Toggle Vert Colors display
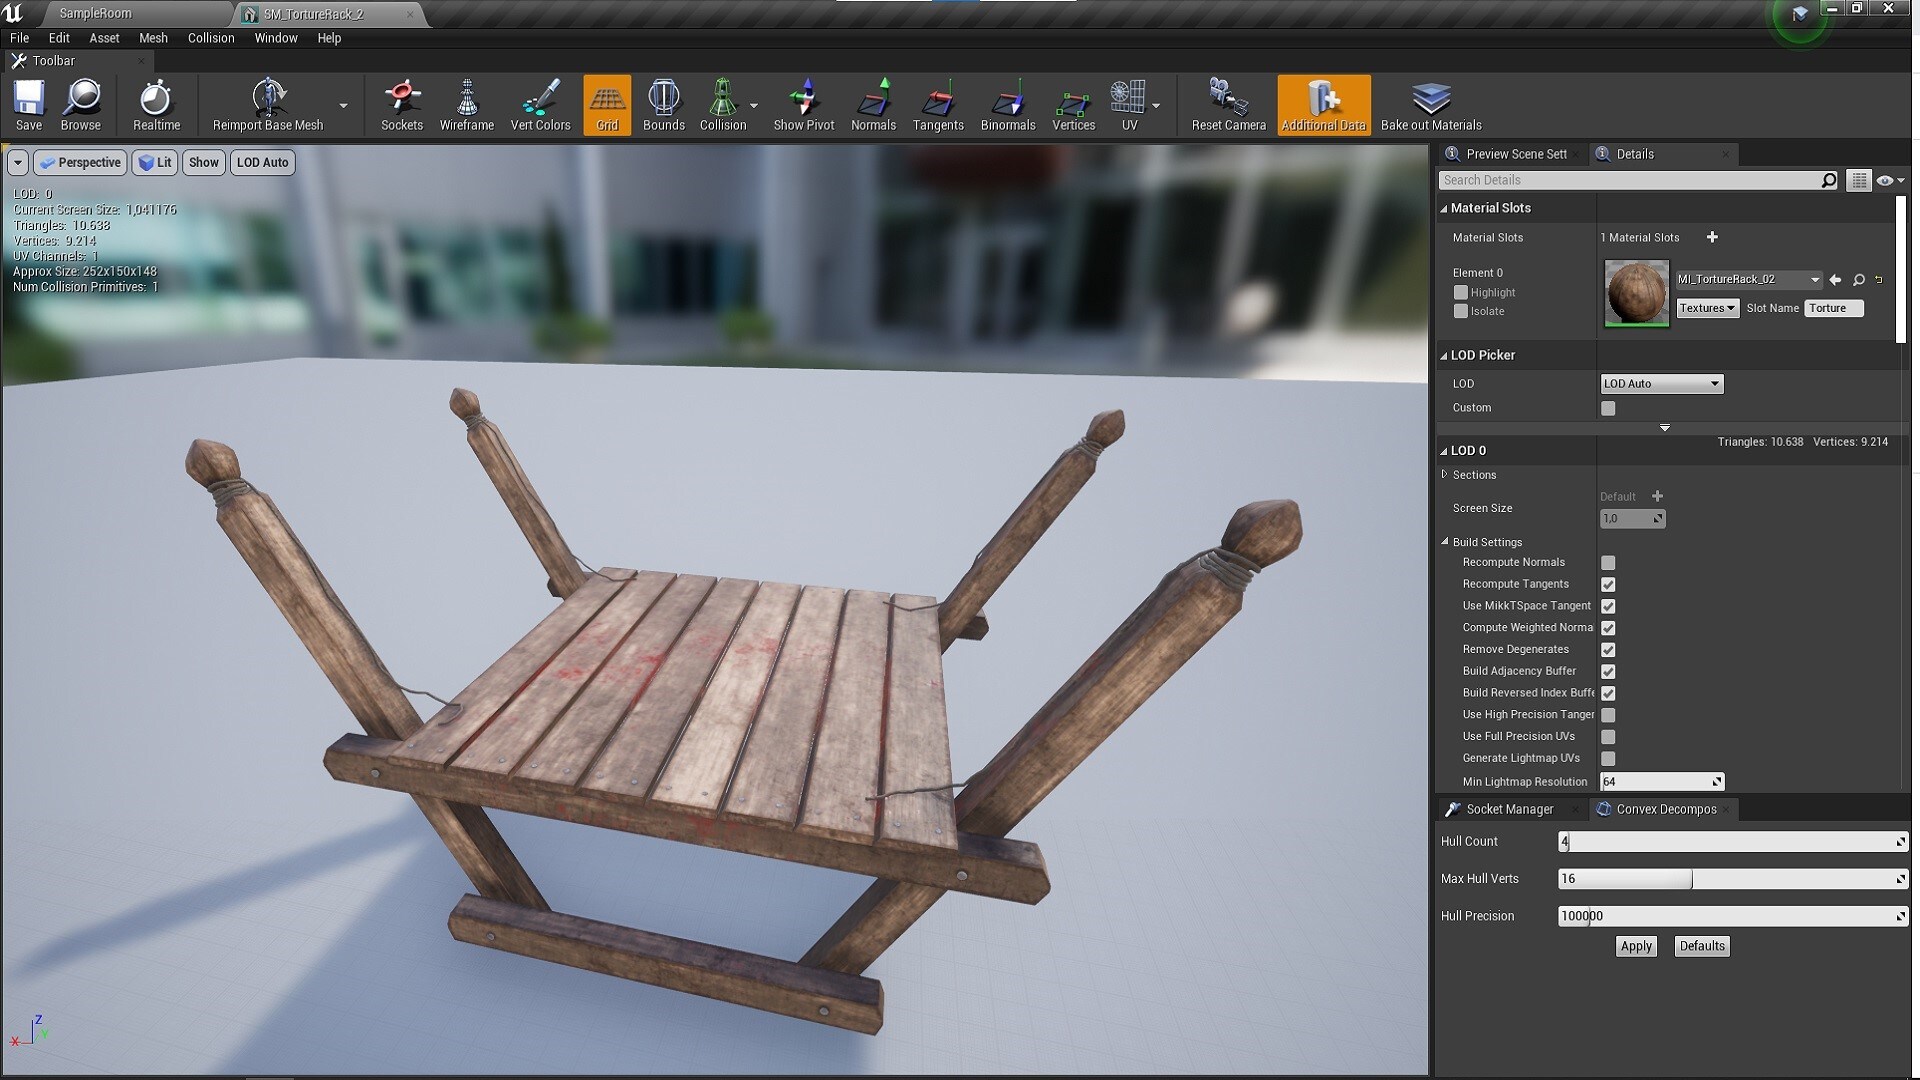The height and width of the screenshot is (1080, 1920). pyautogui.click(x=540, y=104)
